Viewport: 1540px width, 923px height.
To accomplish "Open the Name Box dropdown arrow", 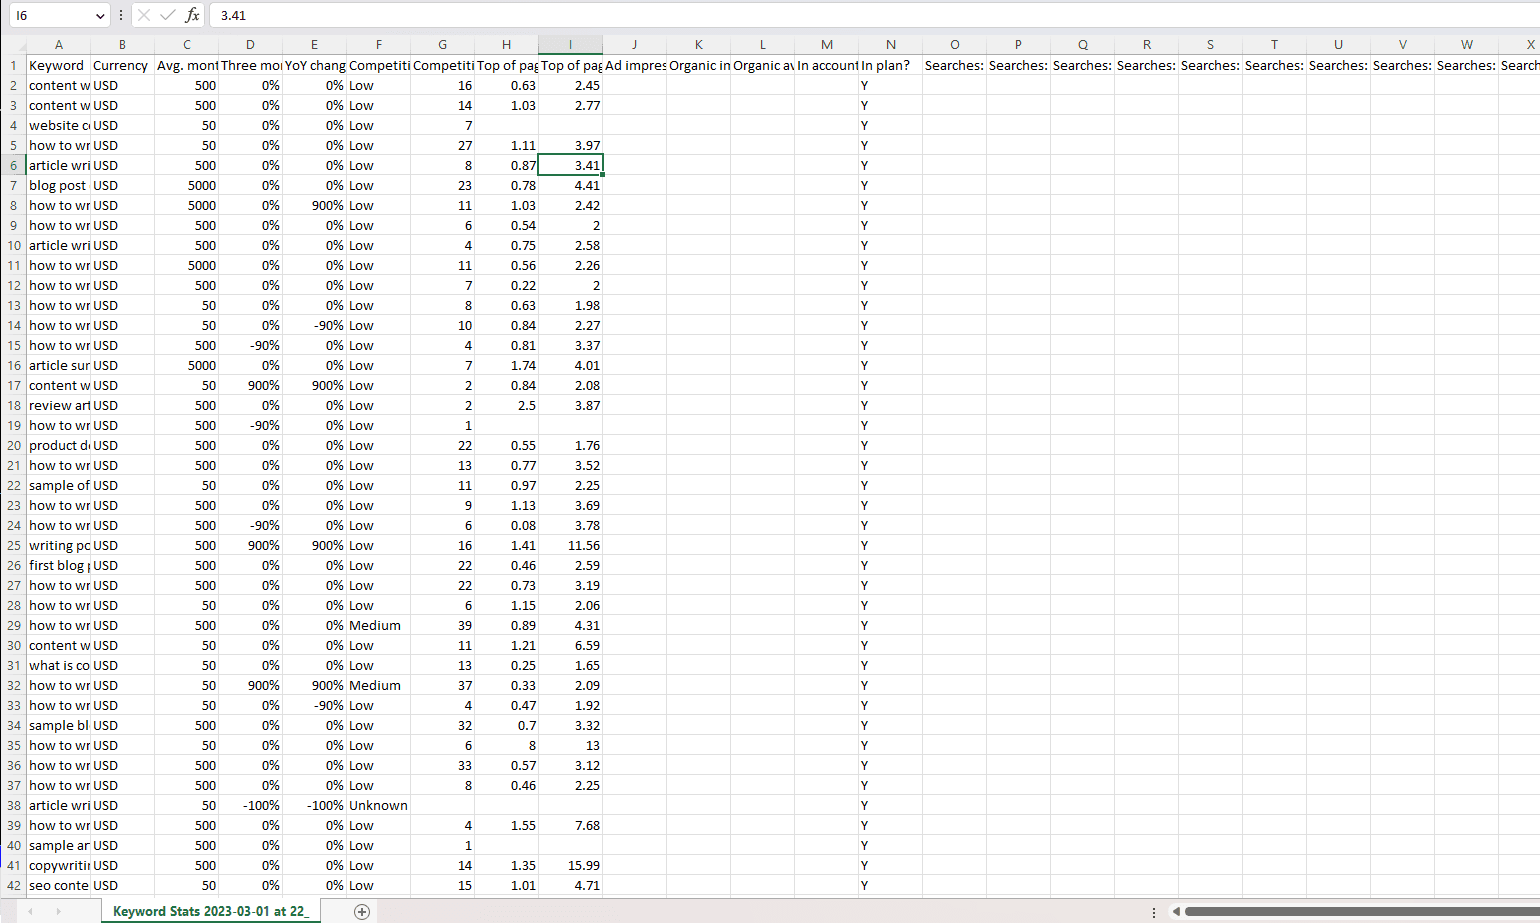I will point(98,15).
